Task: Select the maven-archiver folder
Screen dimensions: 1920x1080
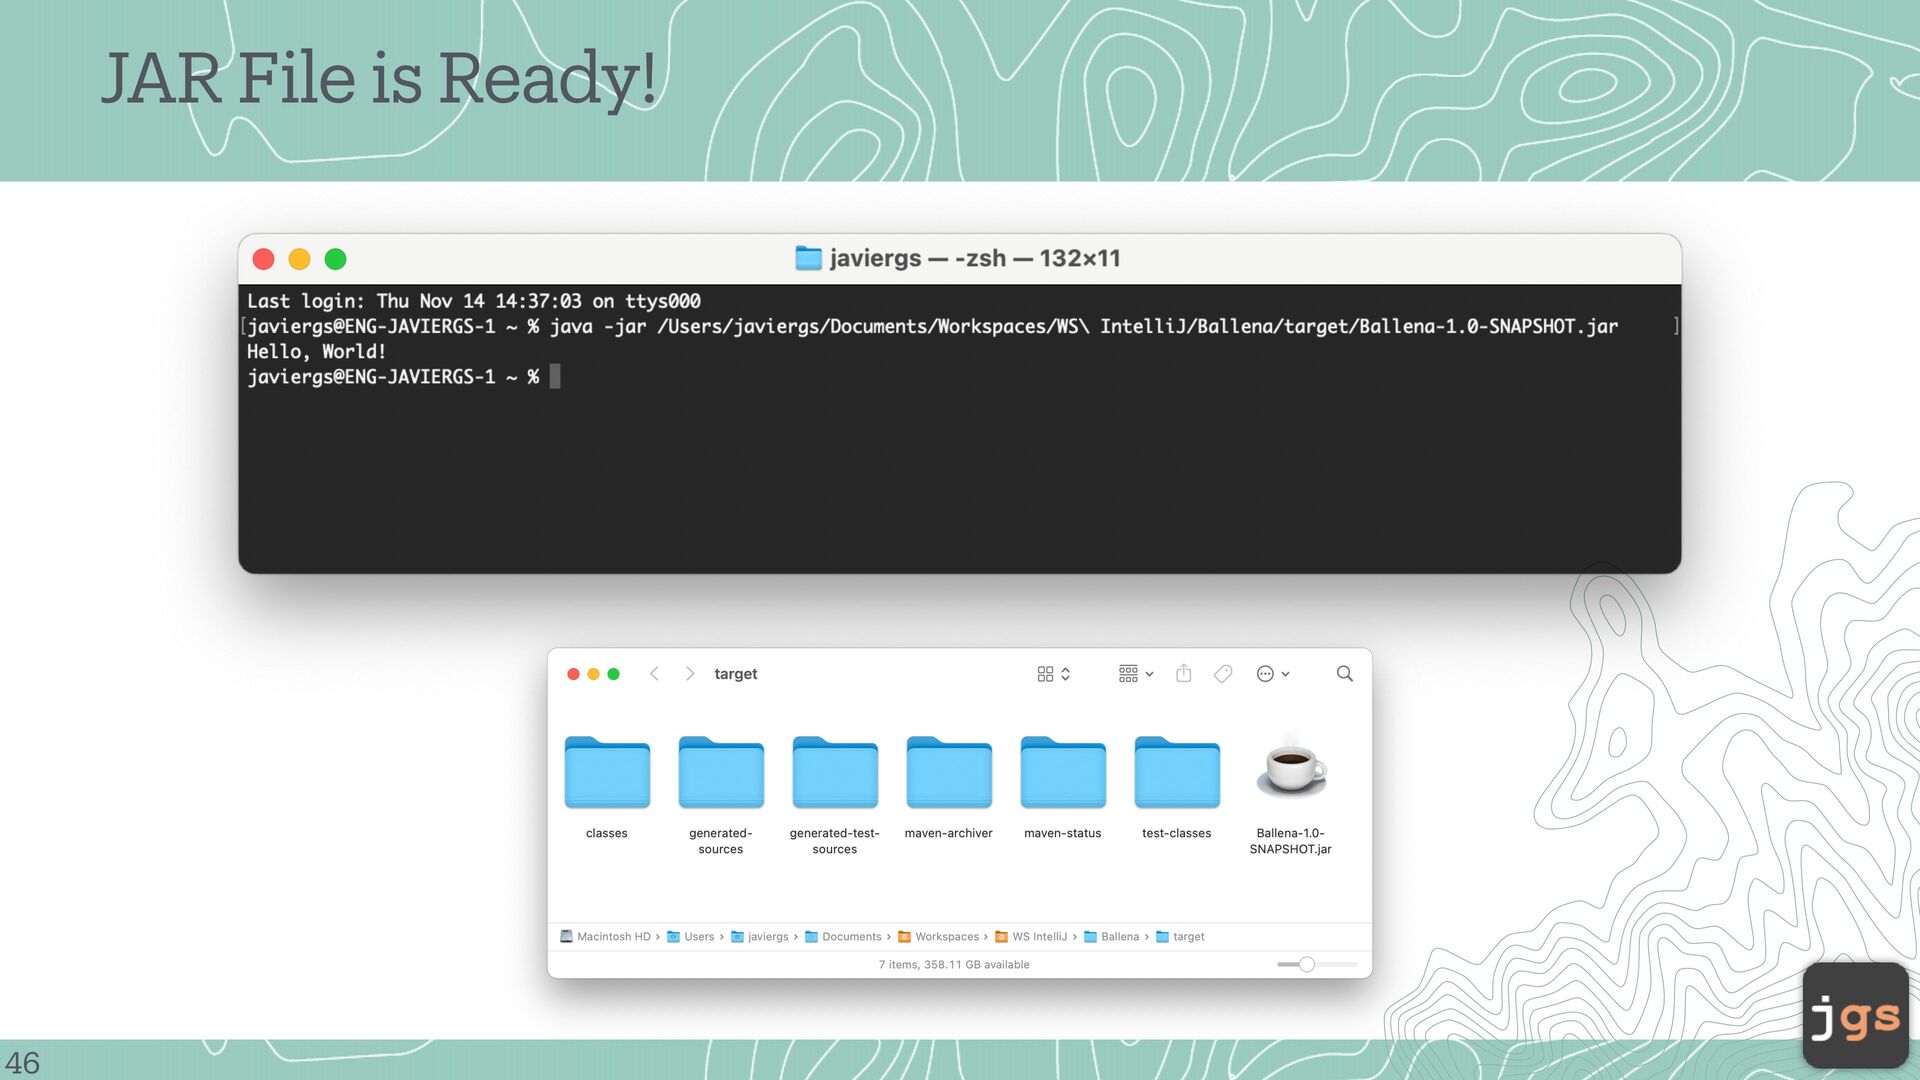Action: click(x=948, y=771)
